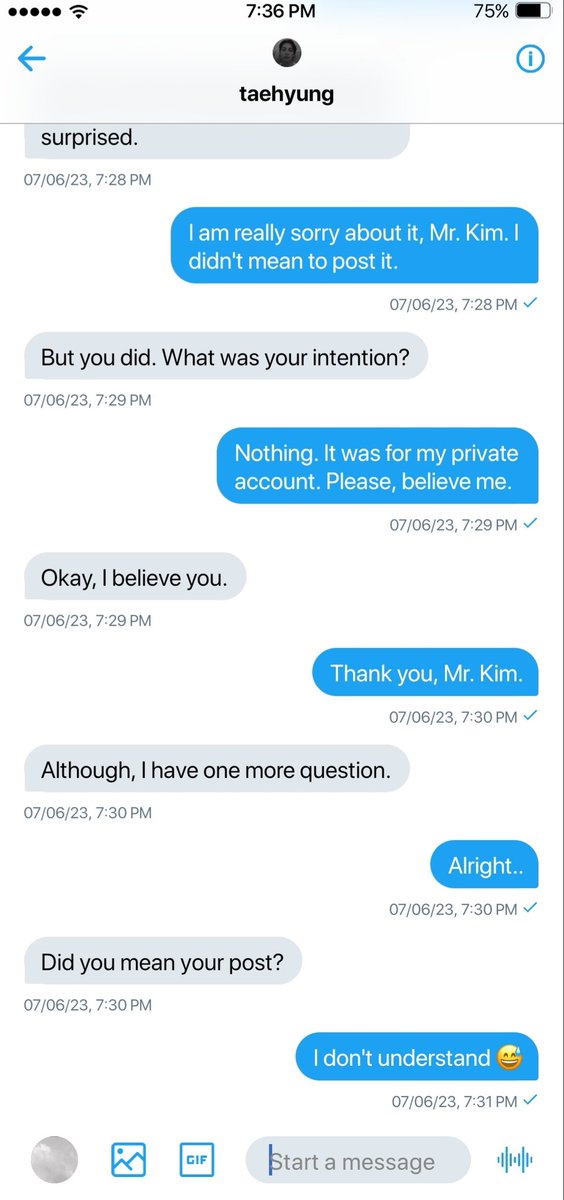Tap the voice message waveform icon
This screenshot has width=564, height=1200.
515,1160
